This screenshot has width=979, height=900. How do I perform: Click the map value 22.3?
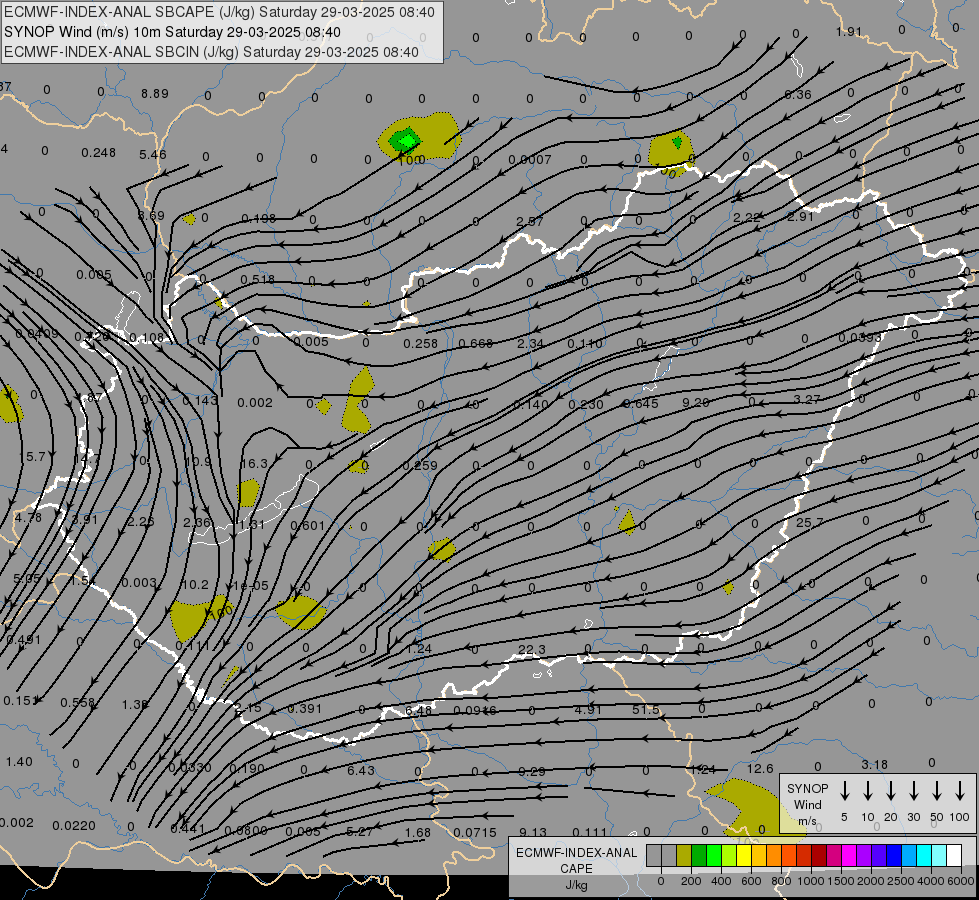(532, 650)
